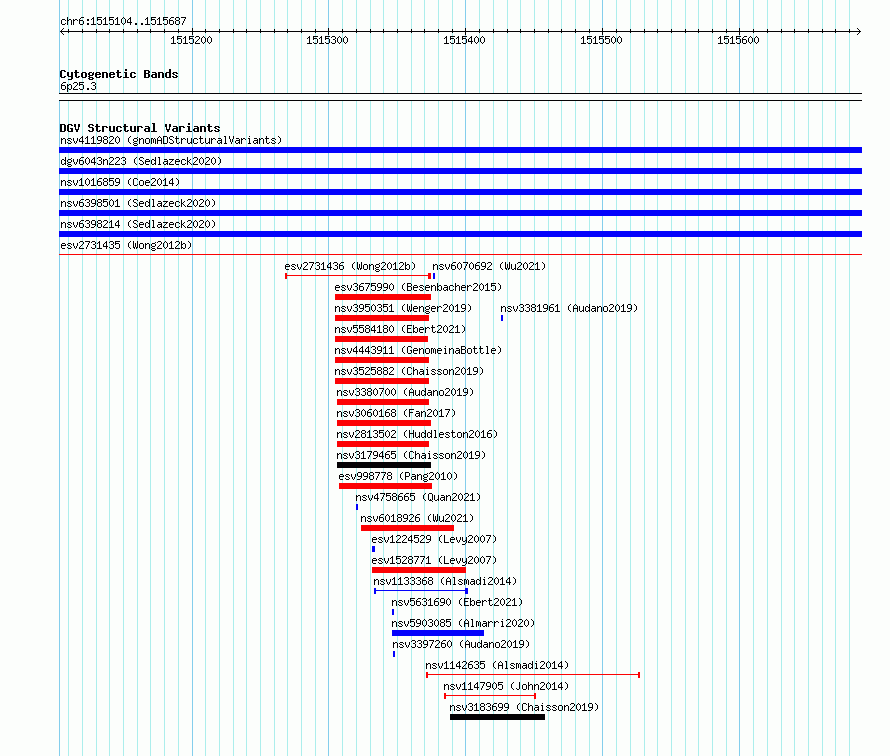The height and width of the screenshot is (756, 890).
Task: Click the blue bar under dgv6043n223
Action: (x=460, y=171)
